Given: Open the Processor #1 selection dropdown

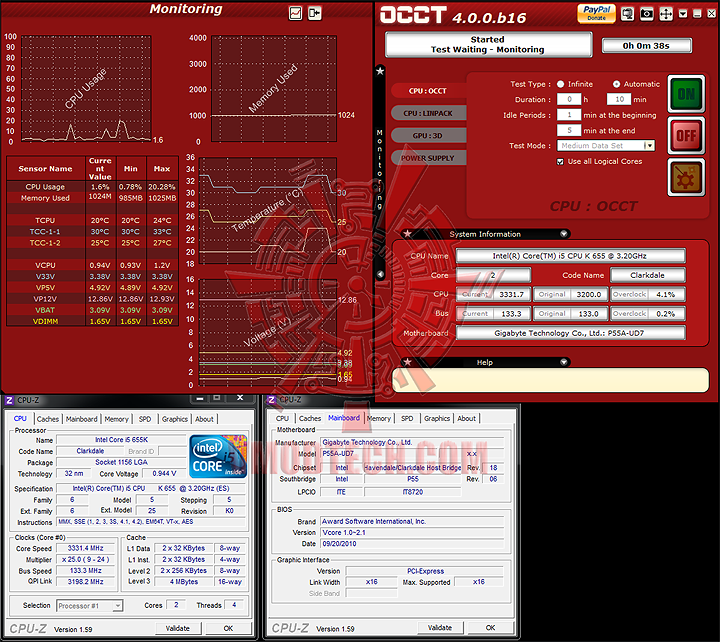Looking at the screenshot, I should tap(90, 606).
